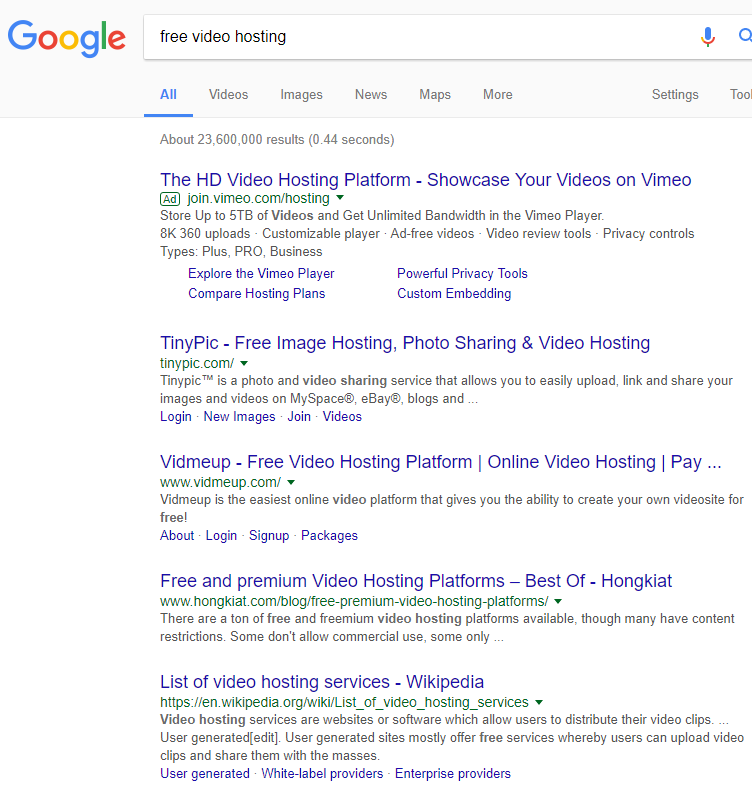The image size is (752, 806).
Task: Click Vidmeup 'About' sitelink
Action: tap(177, 536)
